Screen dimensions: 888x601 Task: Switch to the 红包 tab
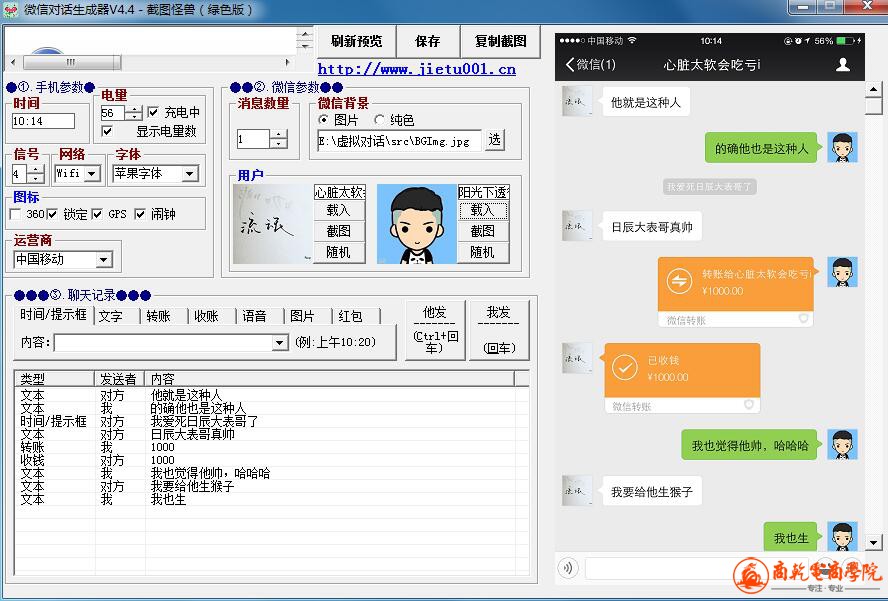(350, 316)
